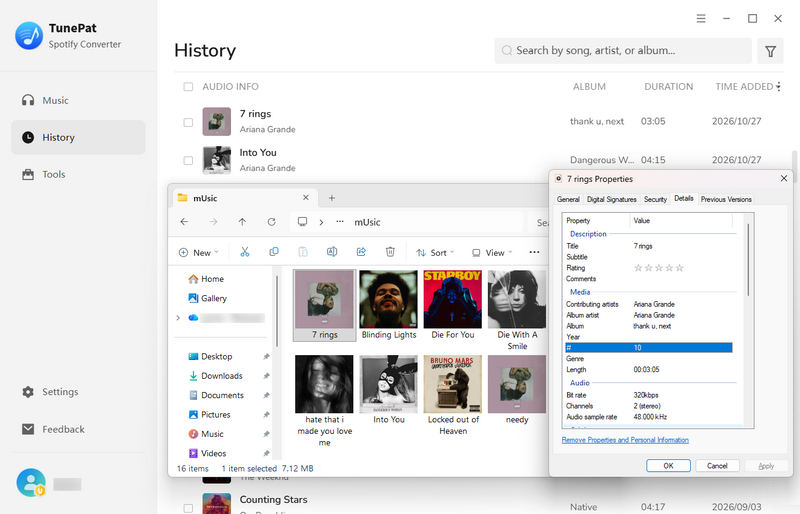Refresh the mUsic folder view
Screen dimensions: 800x514
pyautogui.click(x=271, y=222)
